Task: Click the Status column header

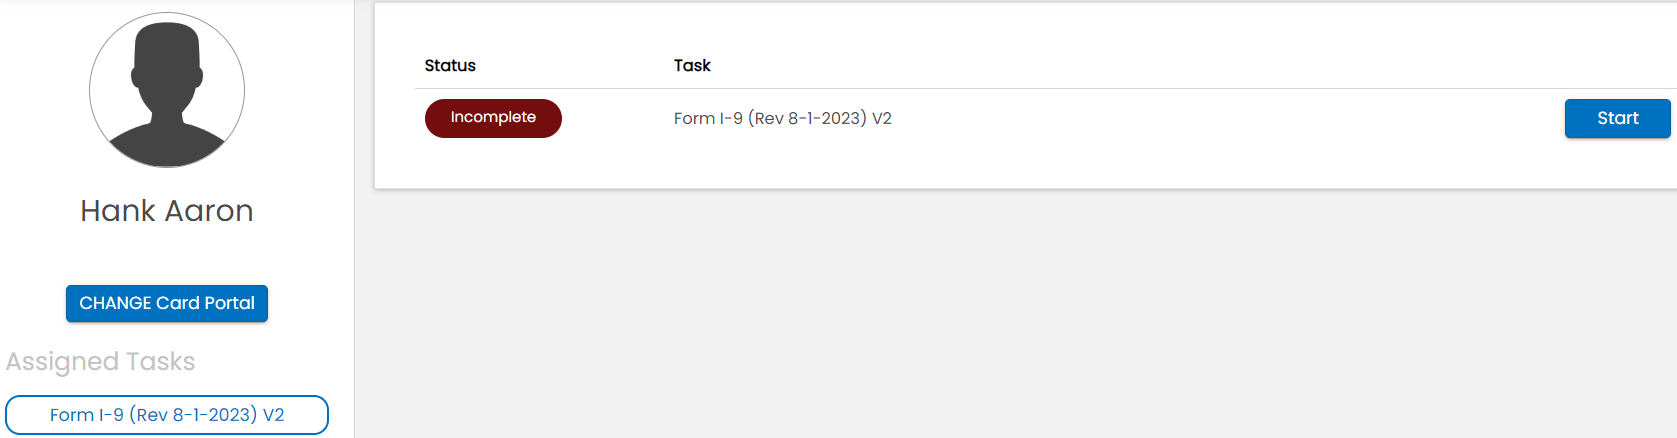Action: click(x=450, y=65)
